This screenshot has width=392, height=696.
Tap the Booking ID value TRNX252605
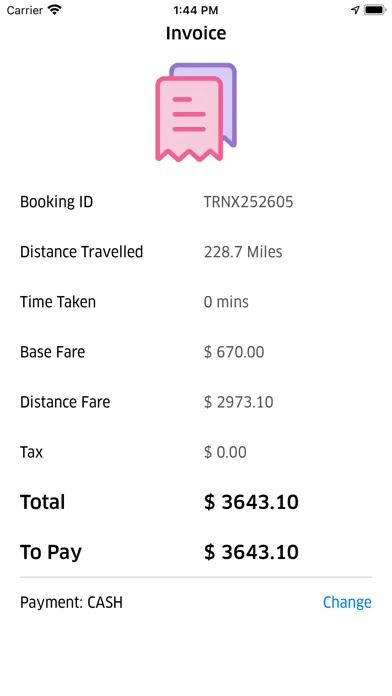[249, 202]
